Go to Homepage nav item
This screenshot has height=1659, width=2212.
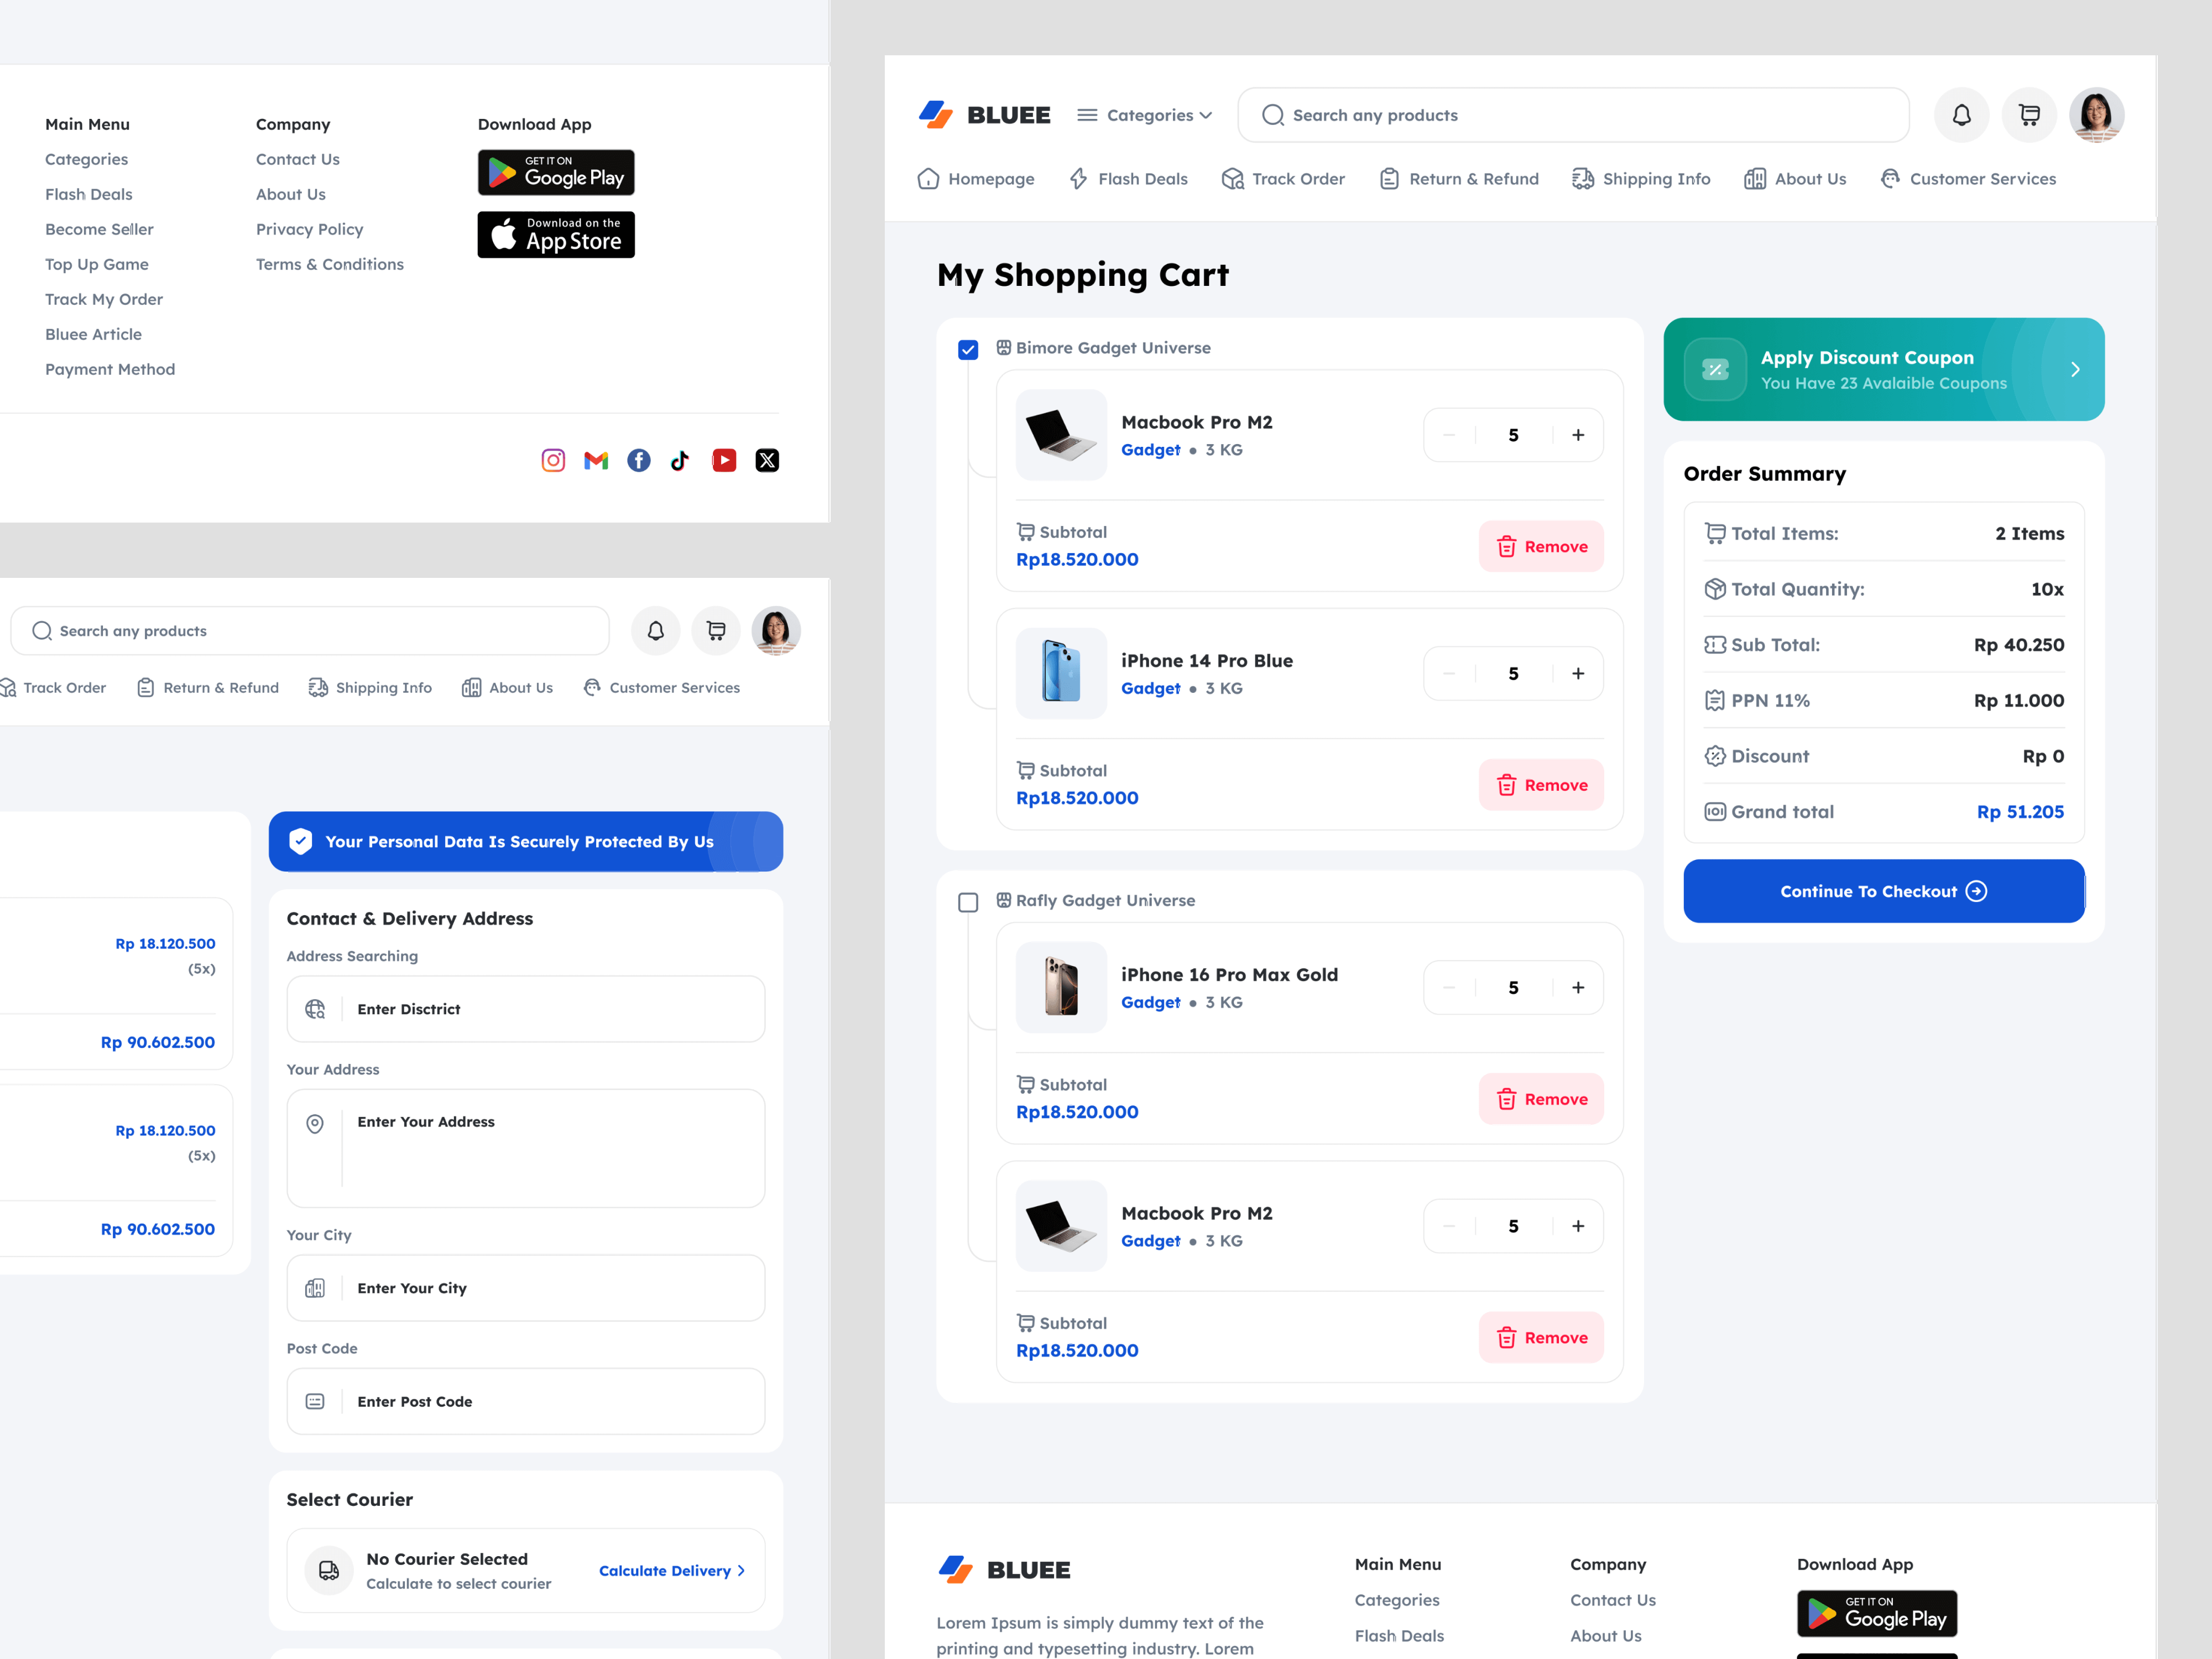pos(976,179)
